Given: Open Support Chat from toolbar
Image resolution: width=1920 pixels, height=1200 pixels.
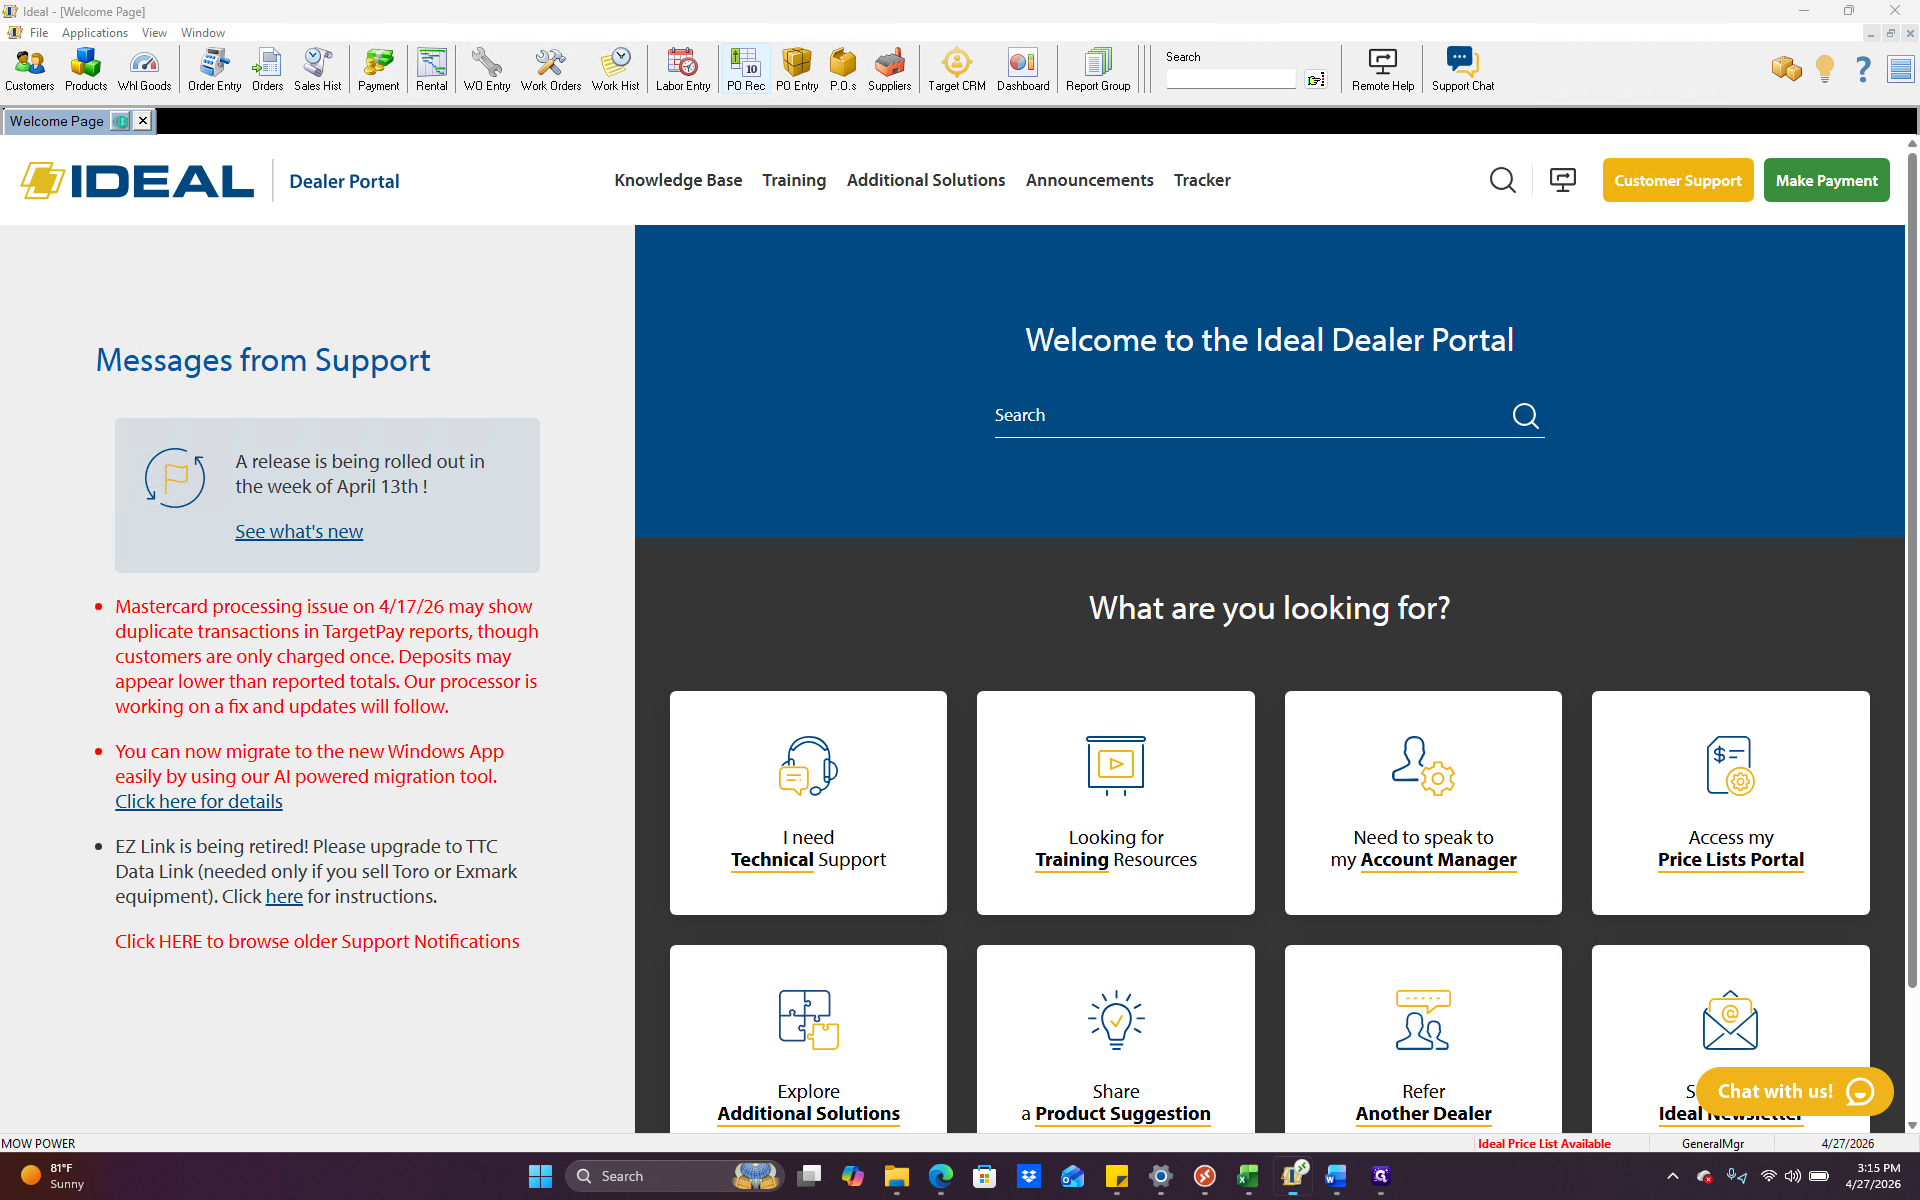Looking at the screenshot, I should coord(1463,70).
